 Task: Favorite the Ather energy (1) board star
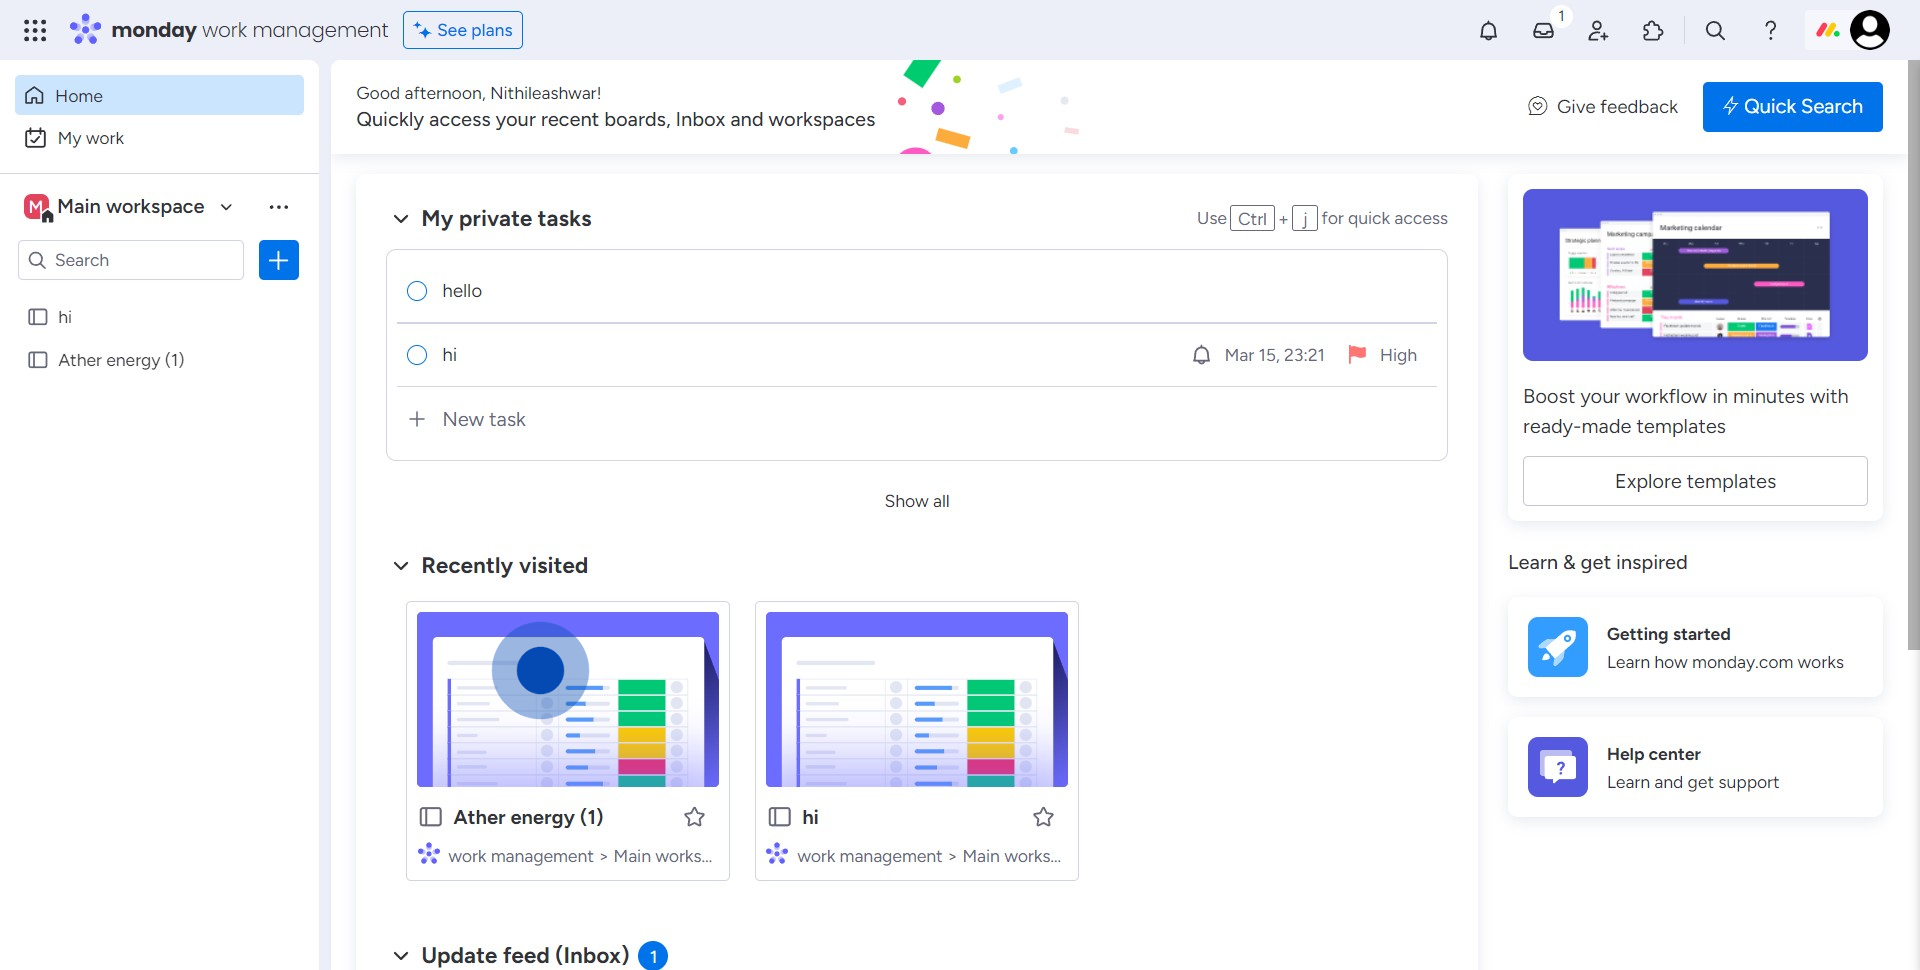pos(694,817)
